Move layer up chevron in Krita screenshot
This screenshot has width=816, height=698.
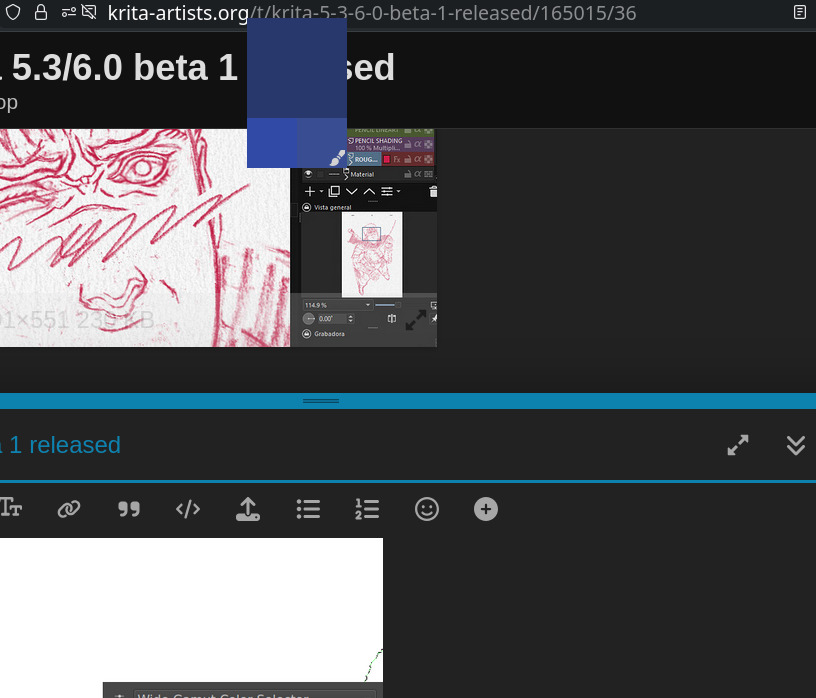(369, 192)
